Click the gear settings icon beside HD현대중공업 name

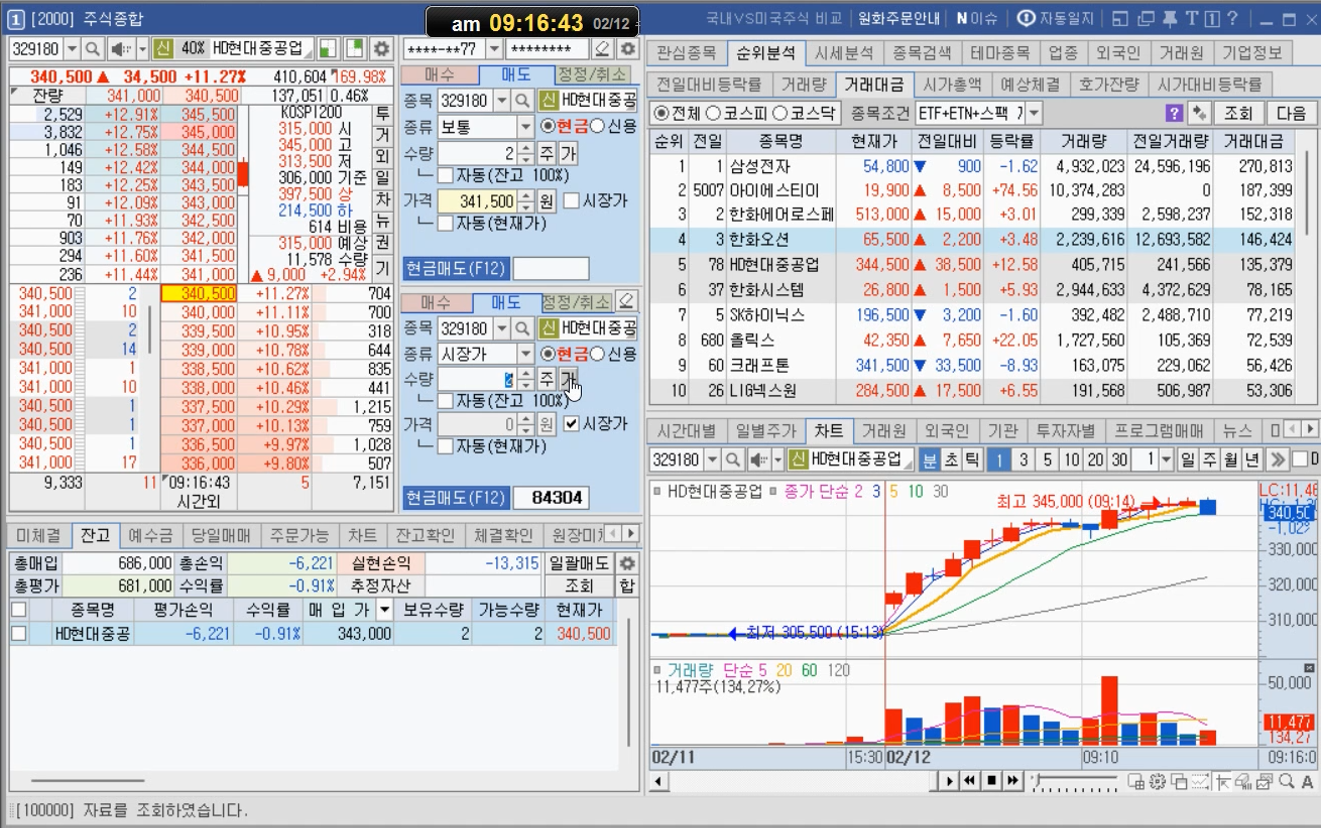(x=381, y=48)
